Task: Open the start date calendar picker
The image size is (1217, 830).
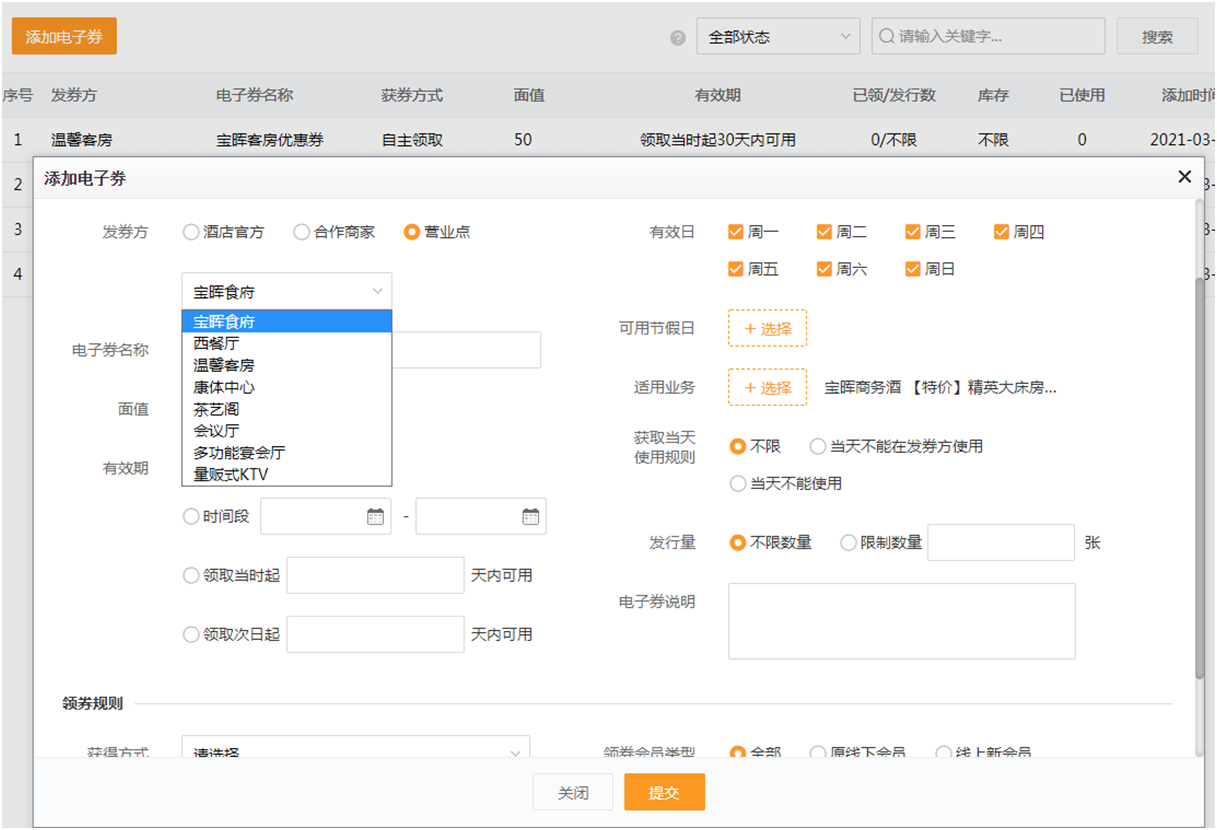Action: [375, 517]
